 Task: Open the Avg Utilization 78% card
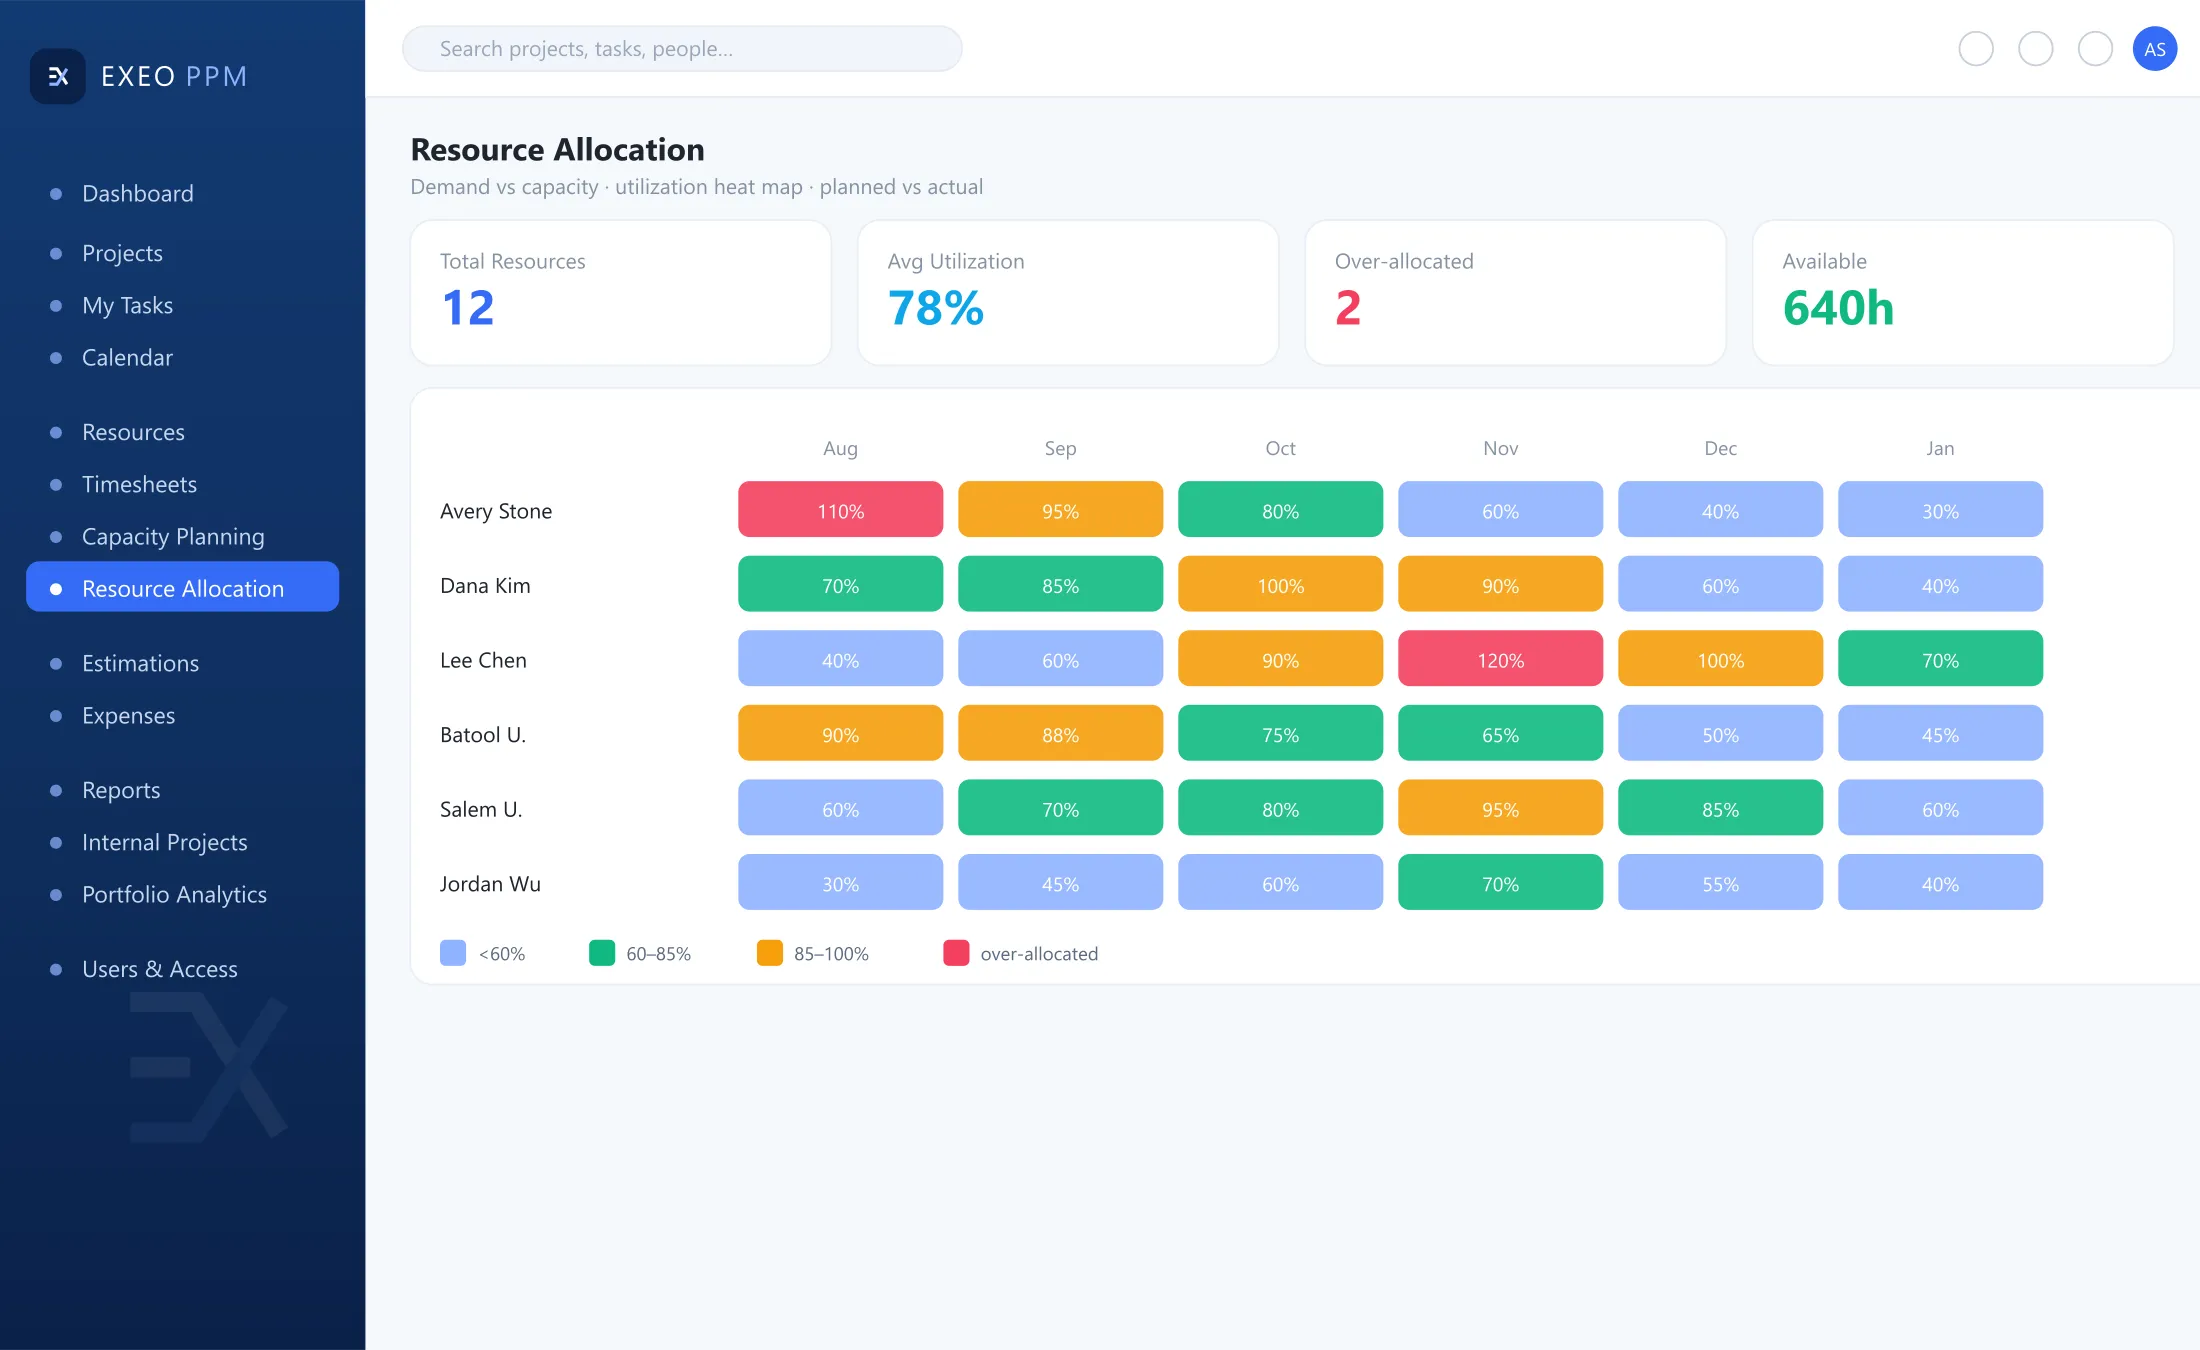tap(1068, 293)
